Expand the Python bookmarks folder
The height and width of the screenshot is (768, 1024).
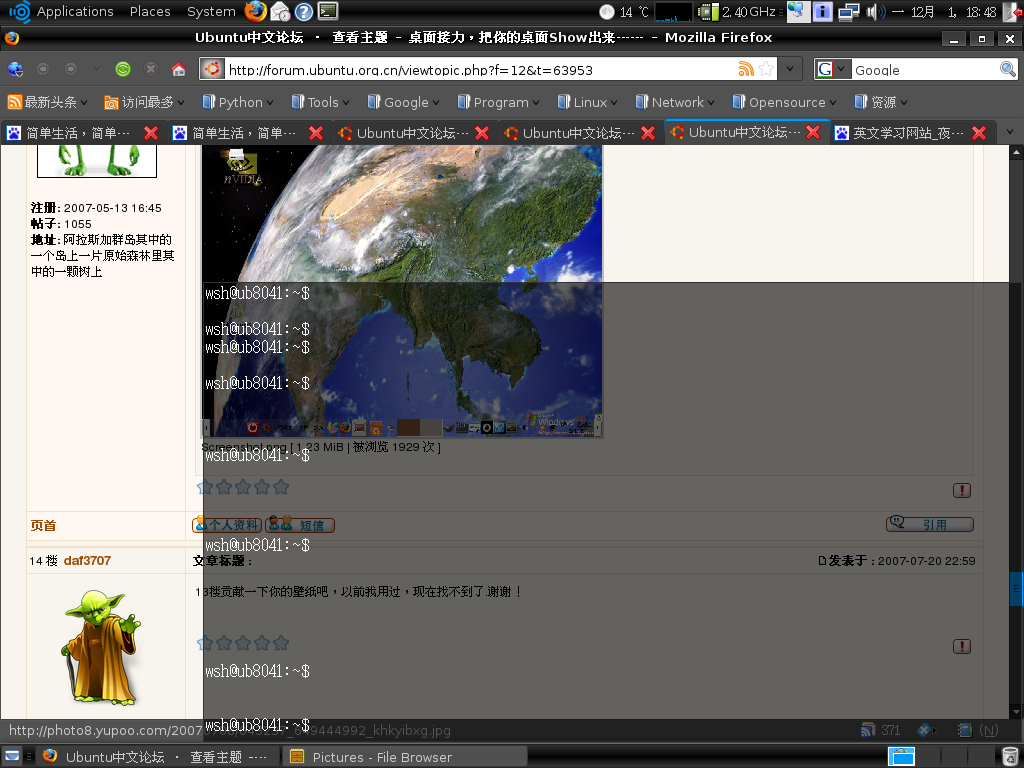pyautogui.click(x=238, y=102)
